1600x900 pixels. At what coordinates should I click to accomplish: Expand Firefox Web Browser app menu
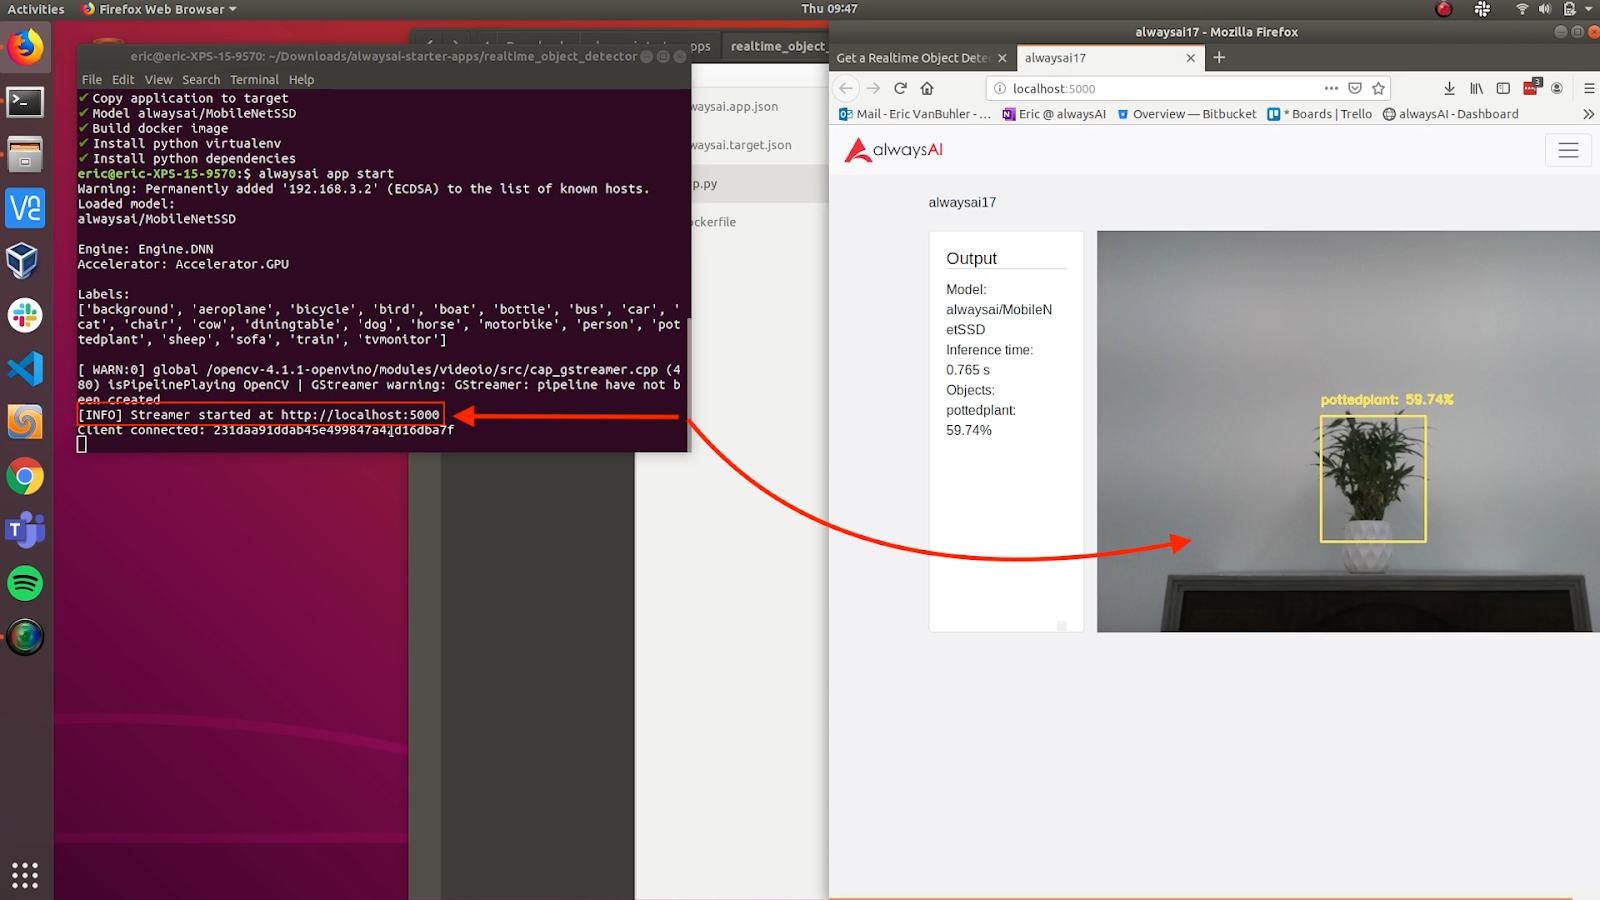point(160,9)
